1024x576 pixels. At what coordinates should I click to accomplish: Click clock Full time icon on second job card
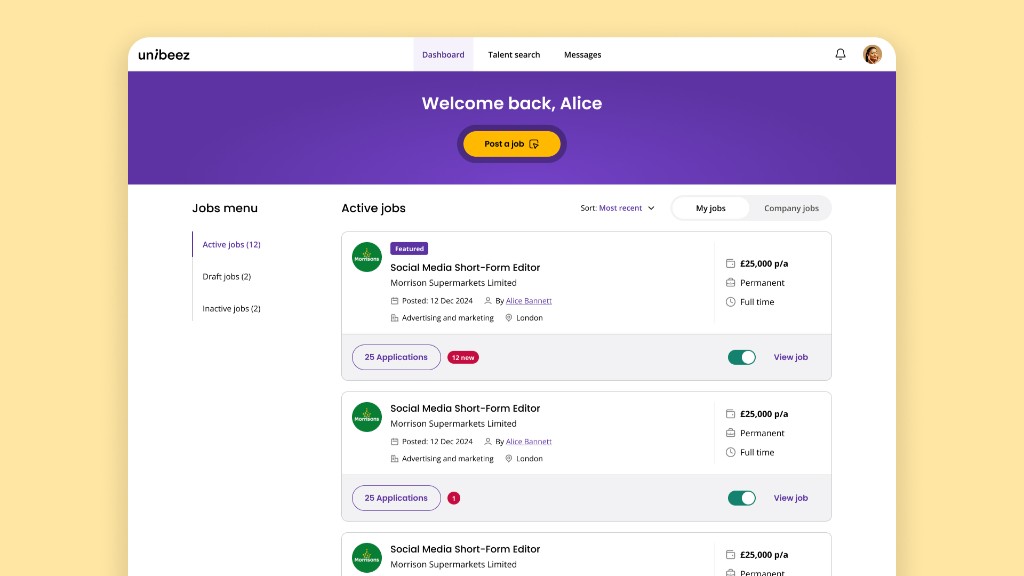730,452
